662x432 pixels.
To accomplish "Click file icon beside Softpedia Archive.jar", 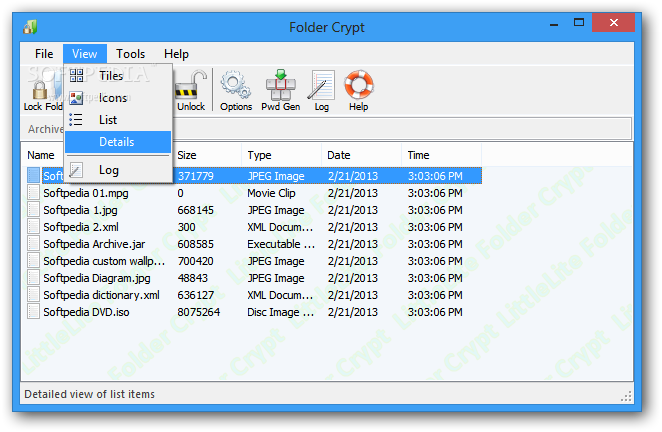I will pos(33,244).
